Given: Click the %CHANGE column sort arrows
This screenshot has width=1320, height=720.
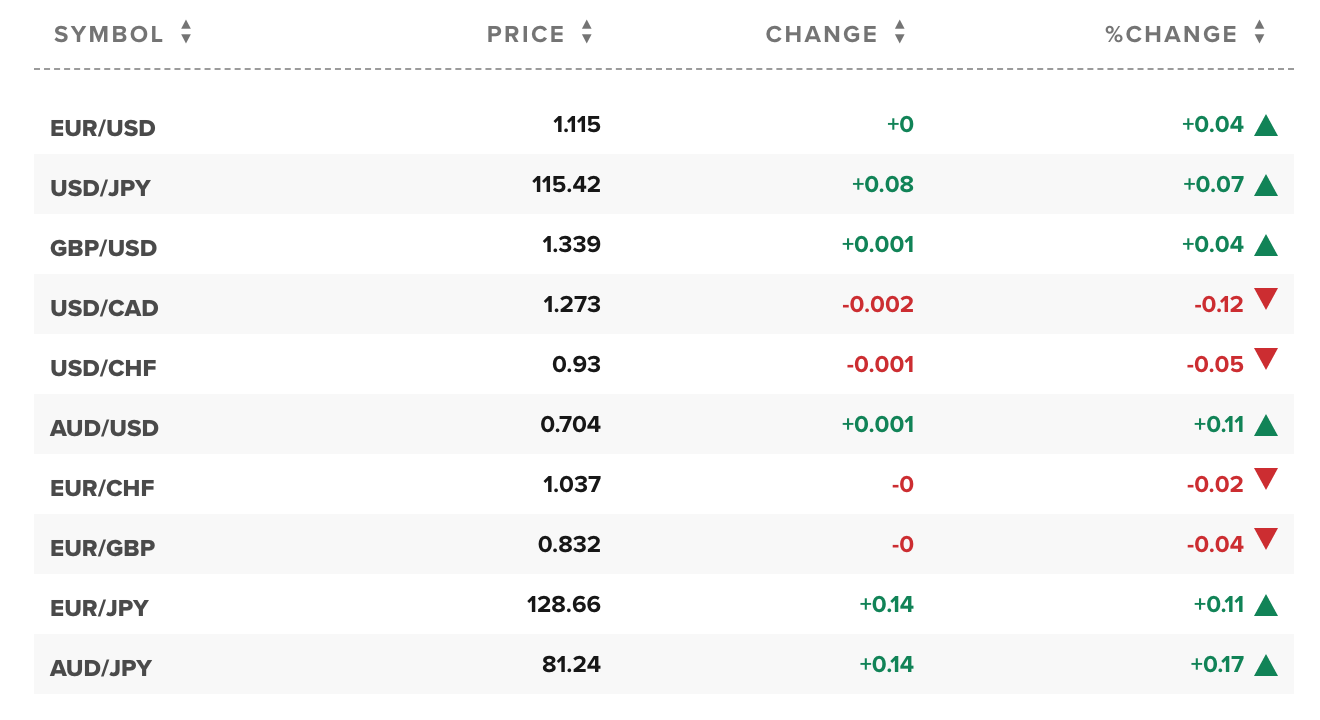Looking at the screenshot, I should click(x=1260, y=34).
